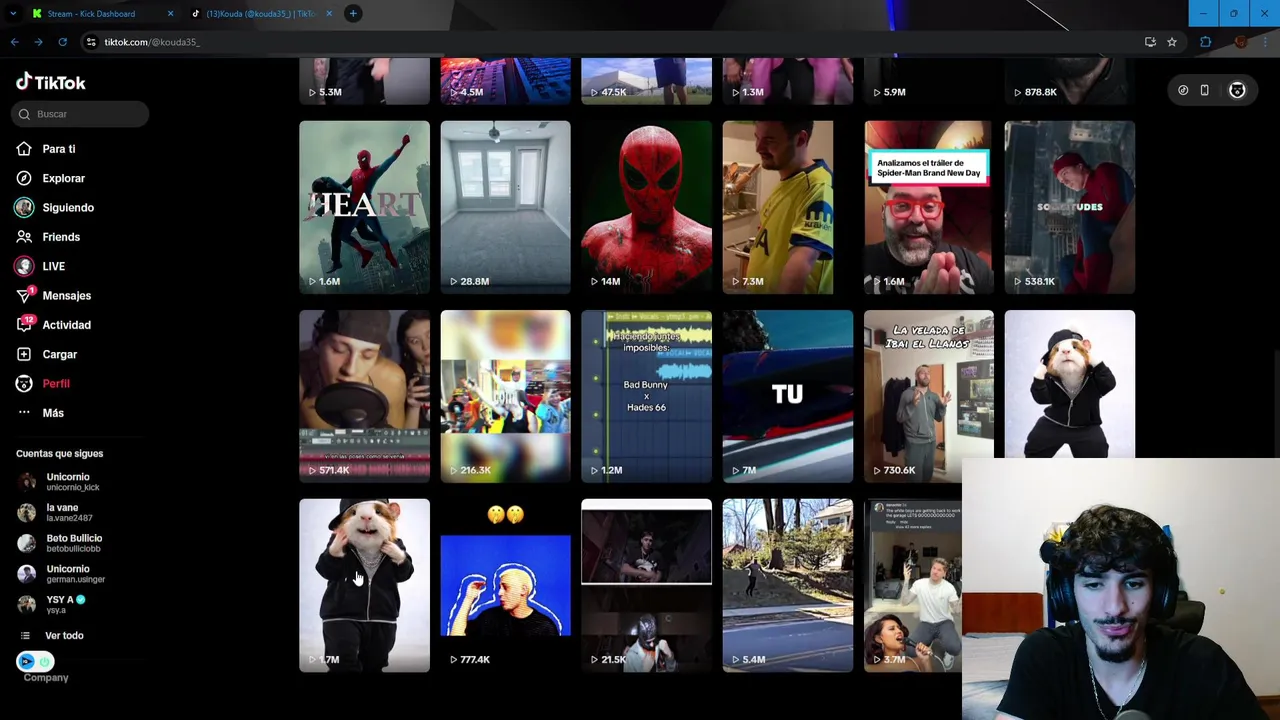Open Spider-Man Brand New Day trailer video
This screenshot has height=720, width=1280.
pyautogui.click(x=928, y=207)
